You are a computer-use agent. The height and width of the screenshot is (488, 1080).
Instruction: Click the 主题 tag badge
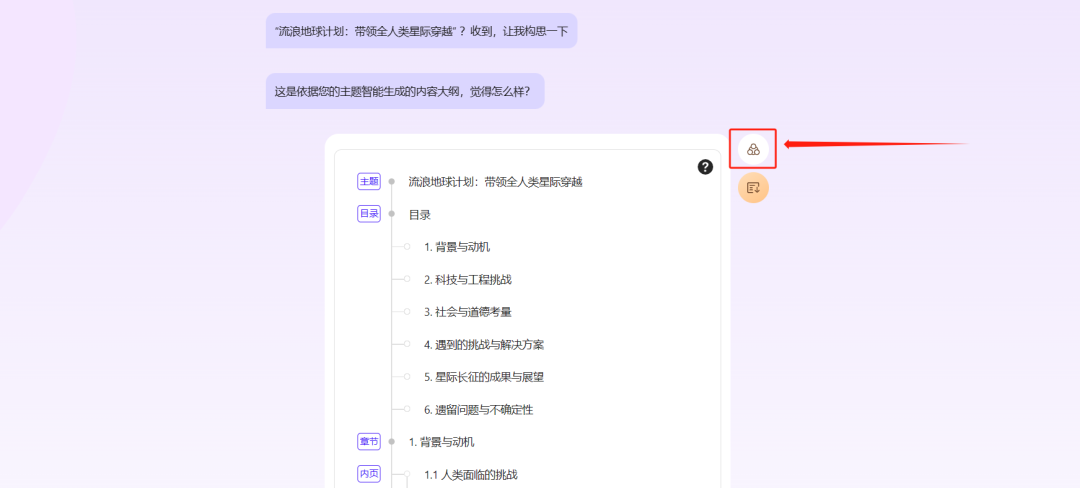[x=369, y=181]
